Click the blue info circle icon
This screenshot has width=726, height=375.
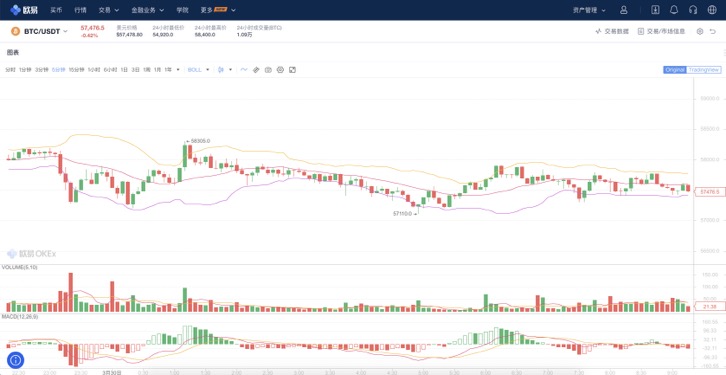[15, 360]
